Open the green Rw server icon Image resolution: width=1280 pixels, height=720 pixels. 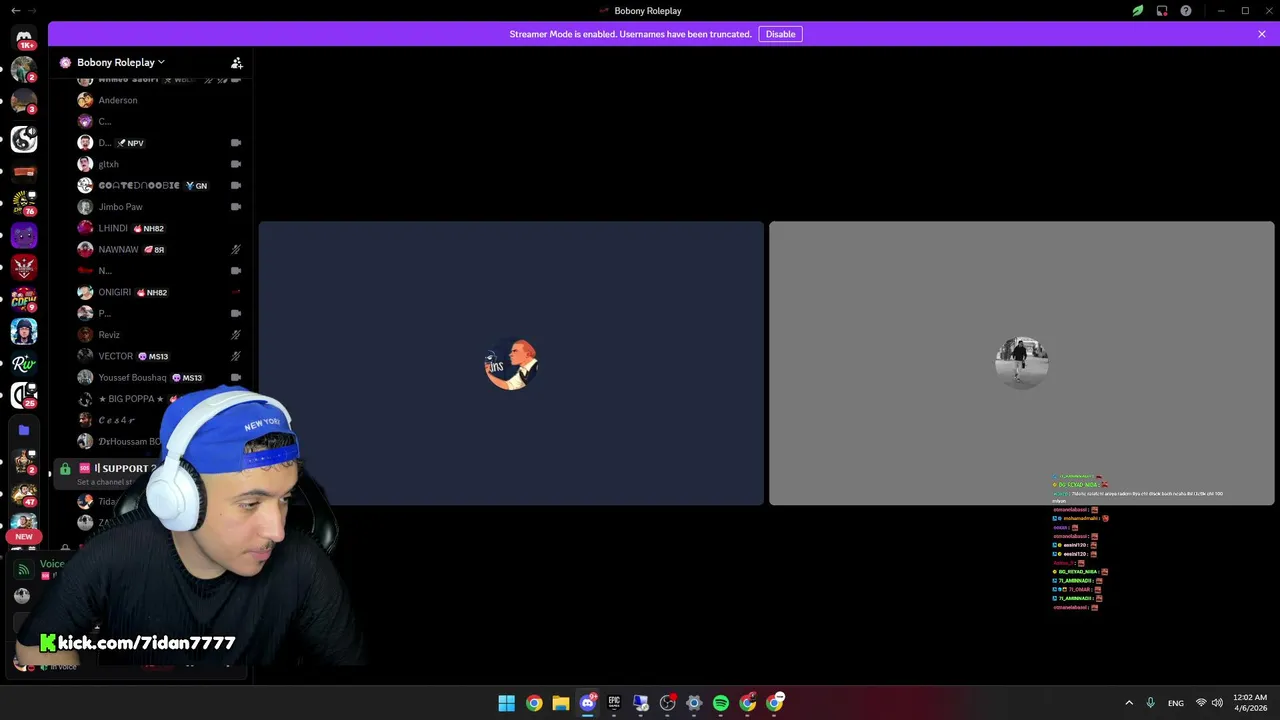pos(24,363)
